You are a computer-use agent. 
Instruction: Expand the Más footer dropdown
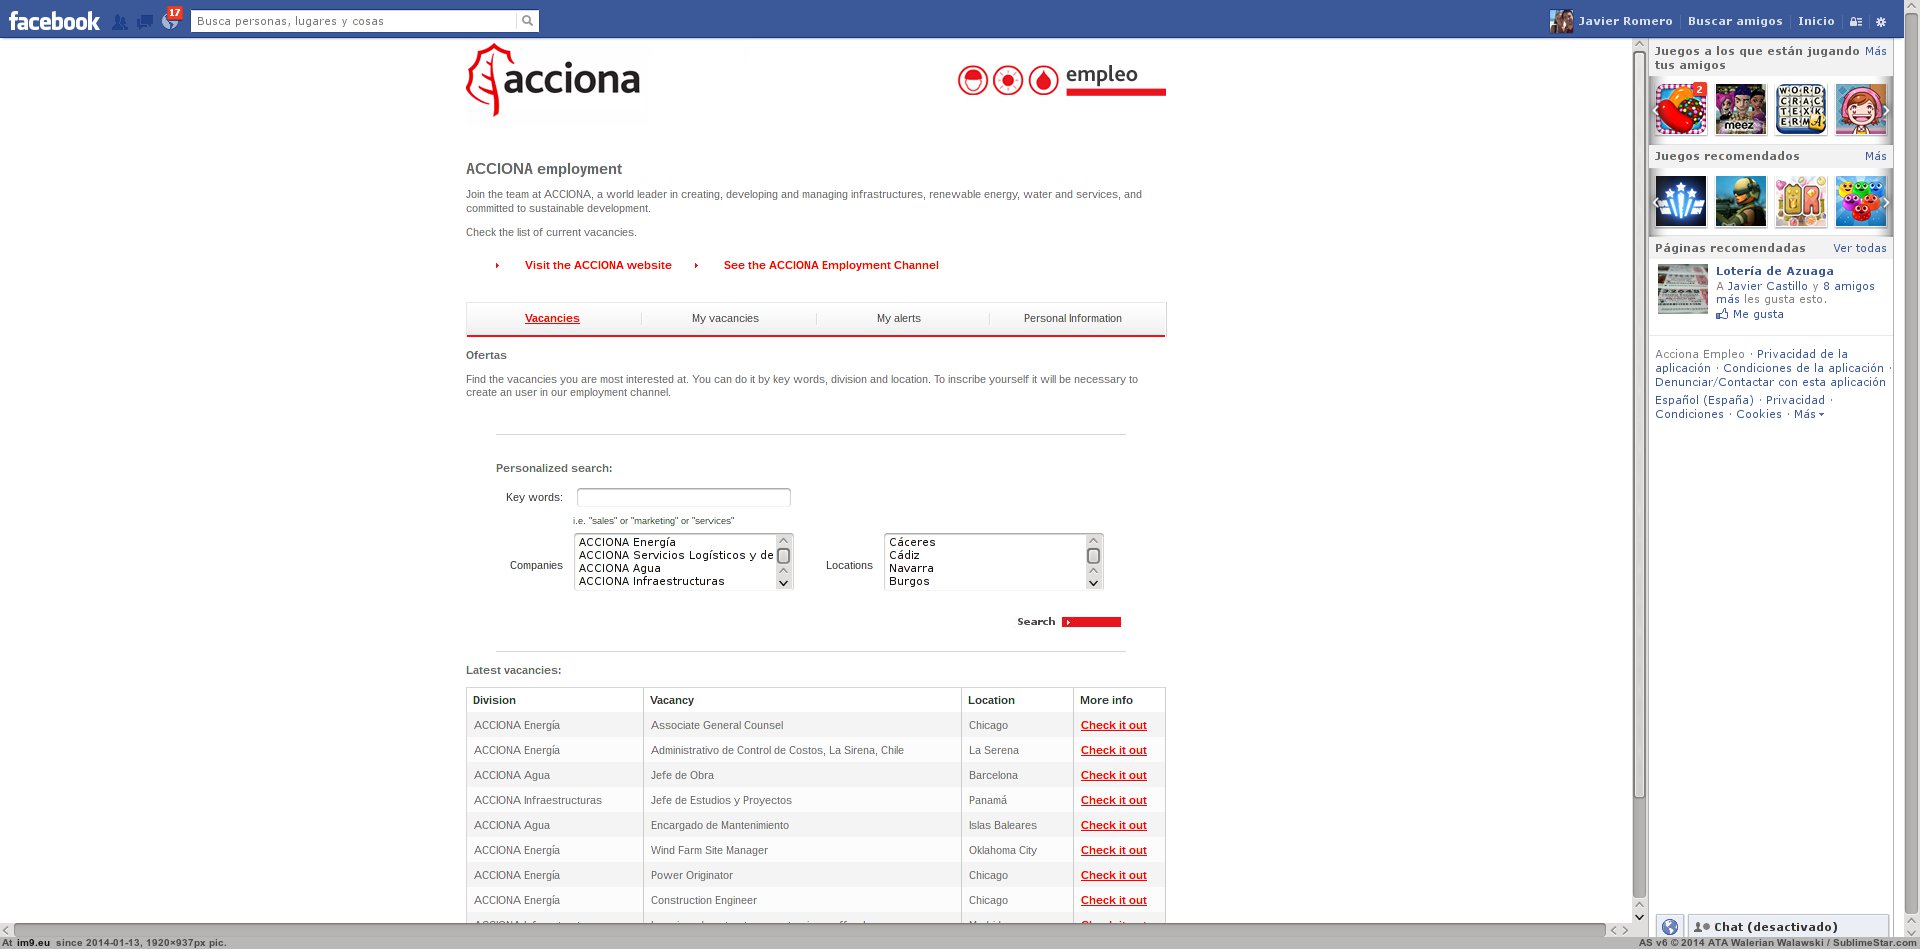point(1808,414)
